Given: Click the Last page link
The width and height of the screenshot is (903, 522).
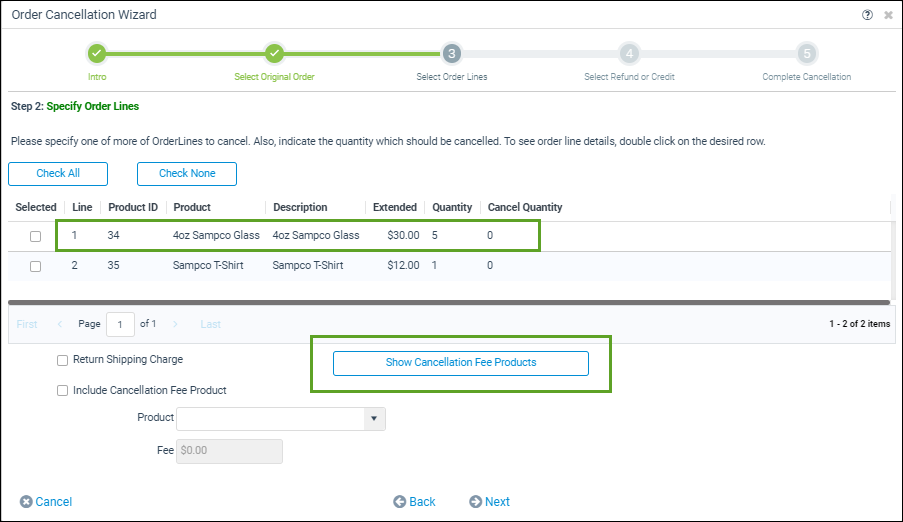Looking at the screenshot, I should (x=210, y=324).
